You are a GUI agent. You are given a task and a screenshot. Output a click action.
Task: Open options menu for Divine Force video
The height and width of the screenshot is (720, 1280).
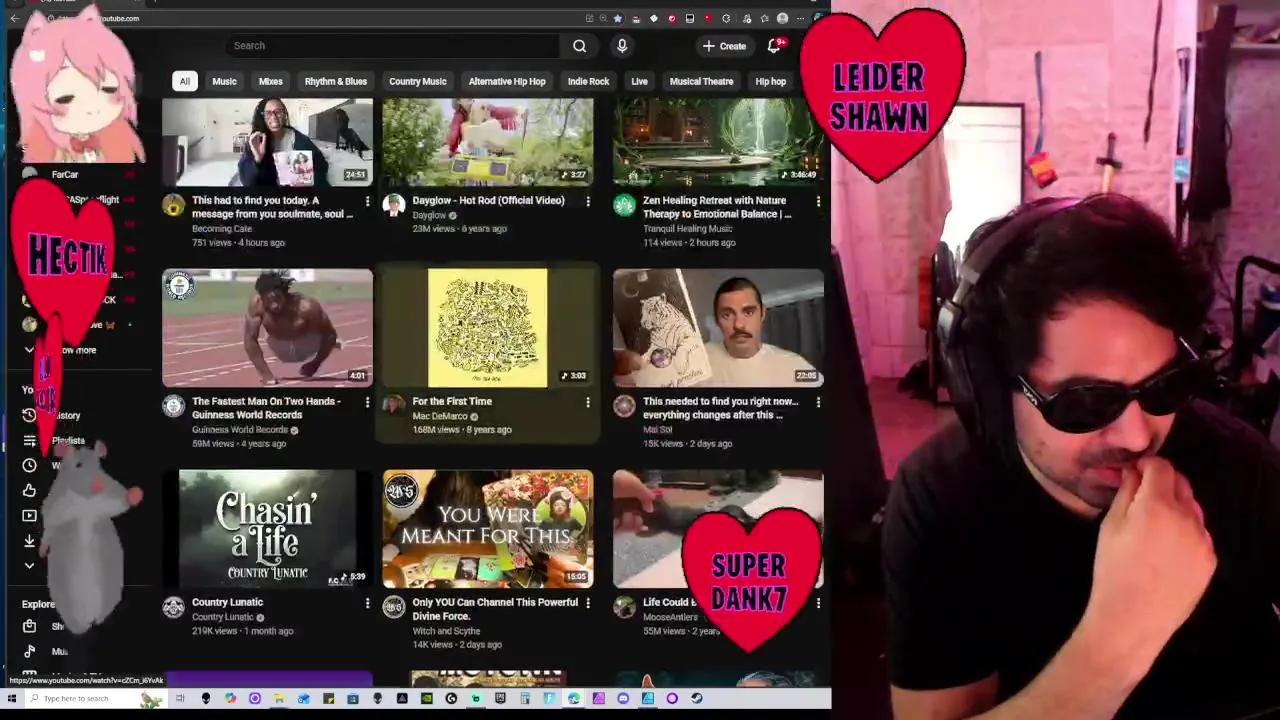point(588,604)
